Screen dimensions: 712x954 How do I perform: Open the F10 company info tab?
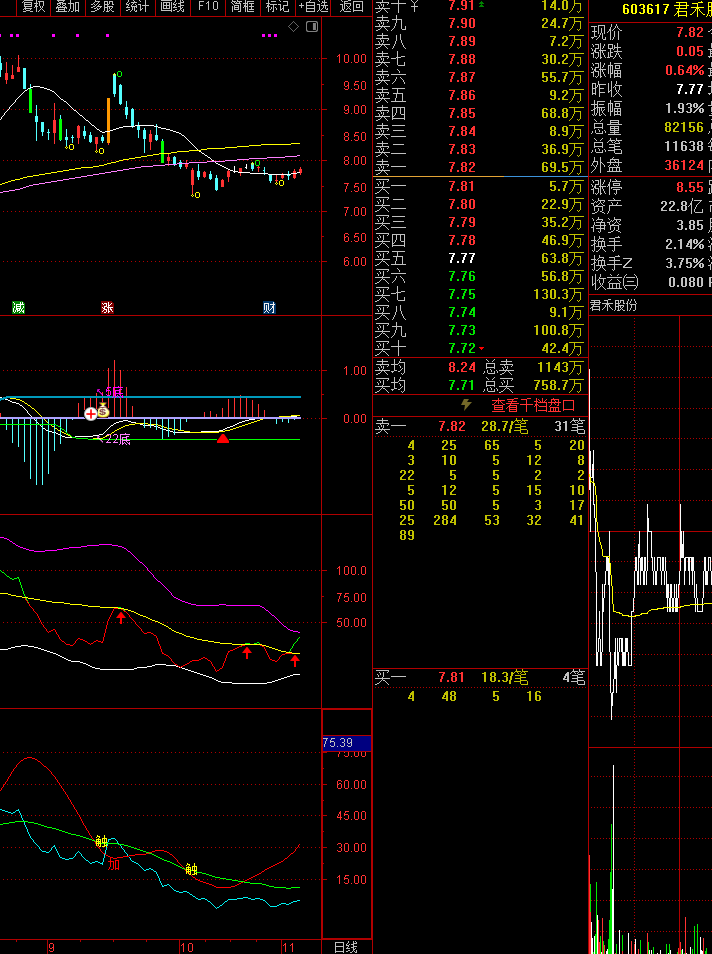(208, 7)
